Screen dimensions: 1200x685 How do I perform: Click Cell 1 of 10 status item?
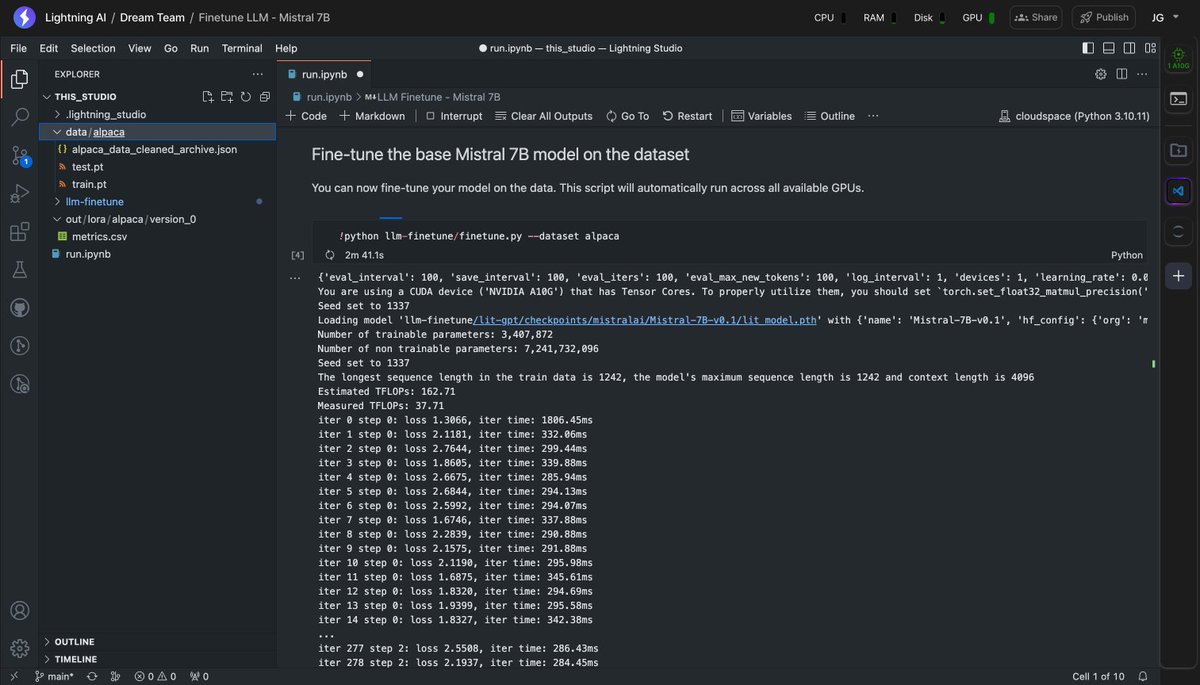(1099, 676)
